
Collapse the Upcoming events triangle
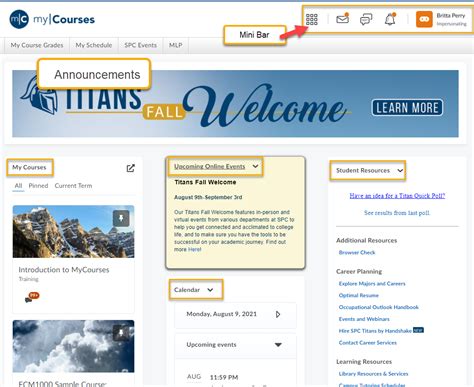pyautogui.click(x=278, y=345)
